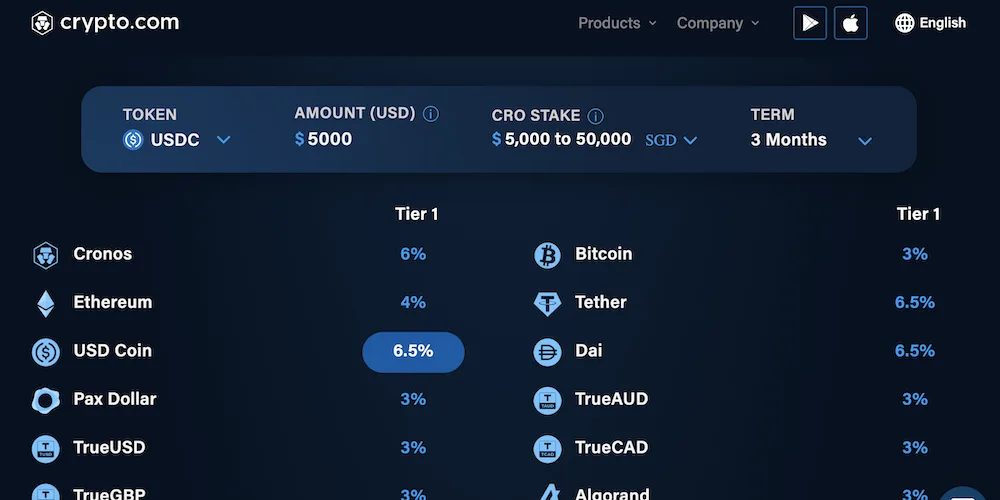Open the Company menu
Screen dimensions: 1000x500
point(718,23)
